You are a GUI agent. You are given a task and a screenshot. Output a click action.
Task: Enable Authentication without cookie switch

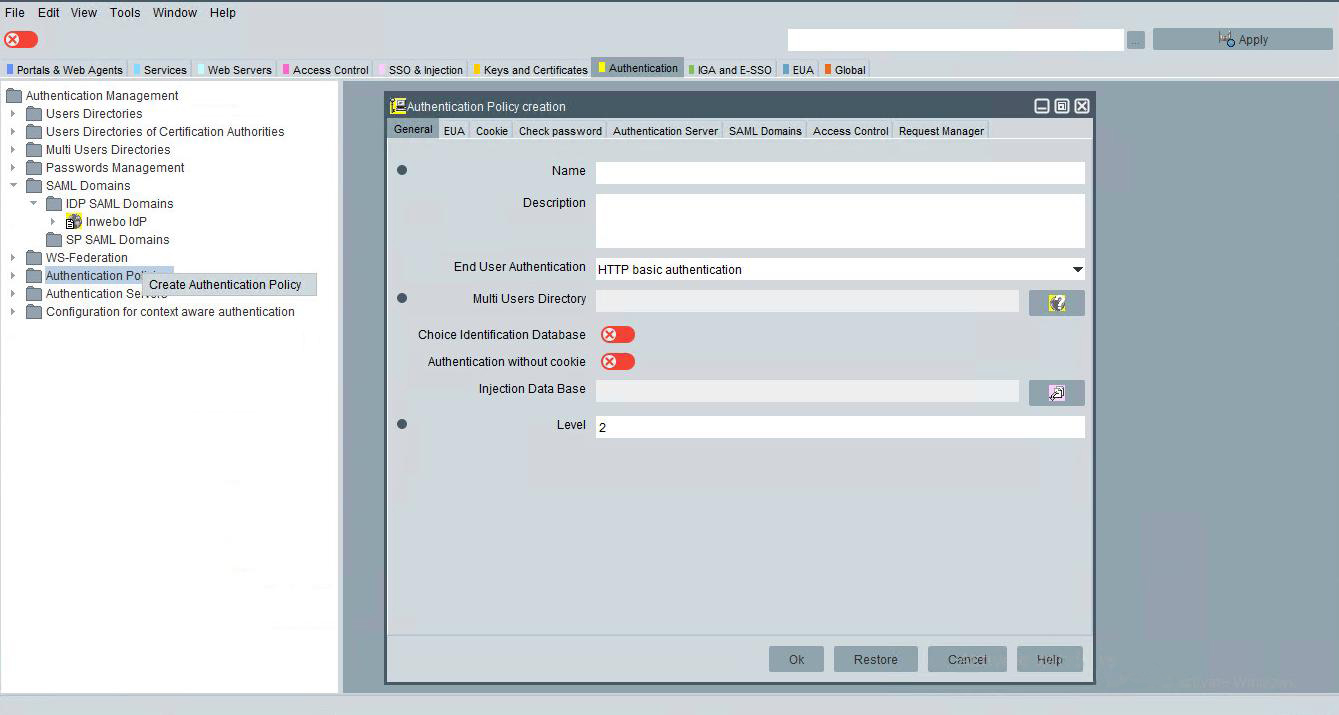point(617,362)
